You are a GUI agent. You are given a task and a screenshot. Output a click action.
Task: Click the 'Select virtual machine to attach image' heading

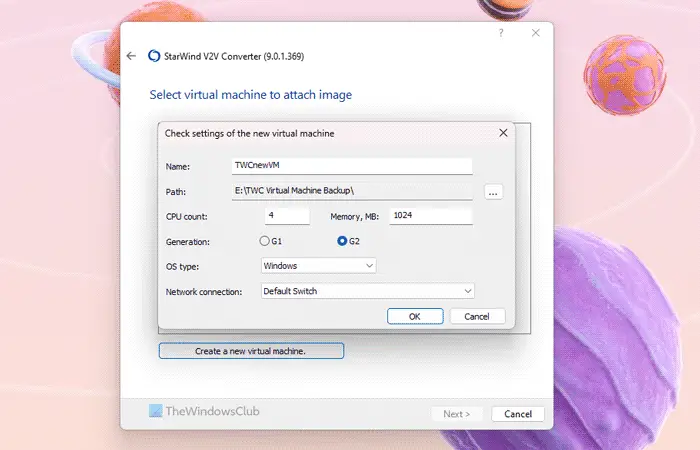pyautogui.click(x=250, y=95)
